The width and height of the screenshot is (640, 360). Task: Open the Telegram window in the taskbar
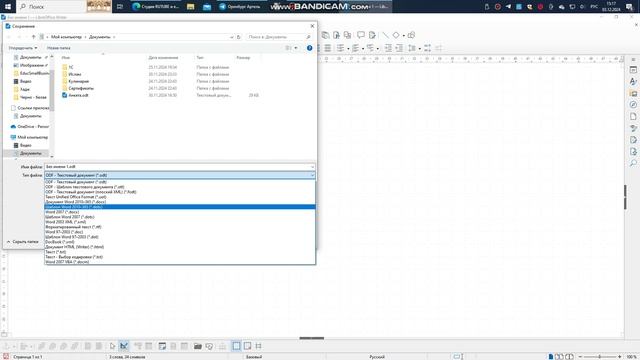pyautogui.click(x=240, y=7)
